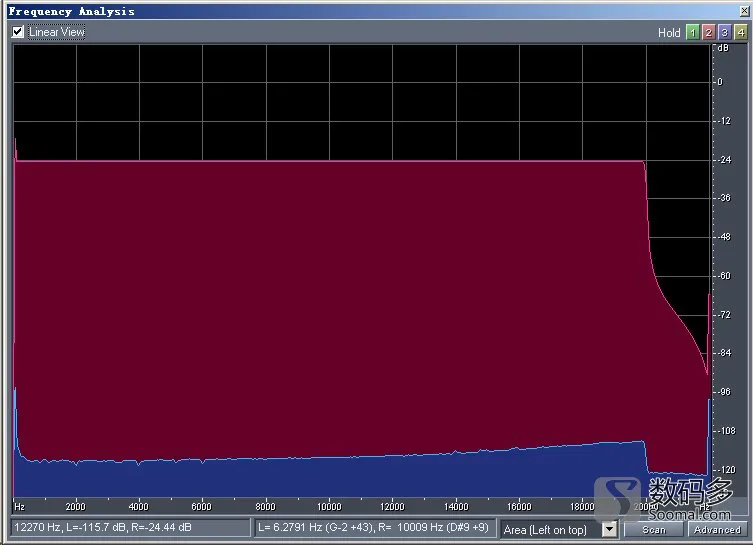This screenshot has width=753, height=545.
Task: Toggle Hold button 4 (yellow)
Action: pos(741,32)
